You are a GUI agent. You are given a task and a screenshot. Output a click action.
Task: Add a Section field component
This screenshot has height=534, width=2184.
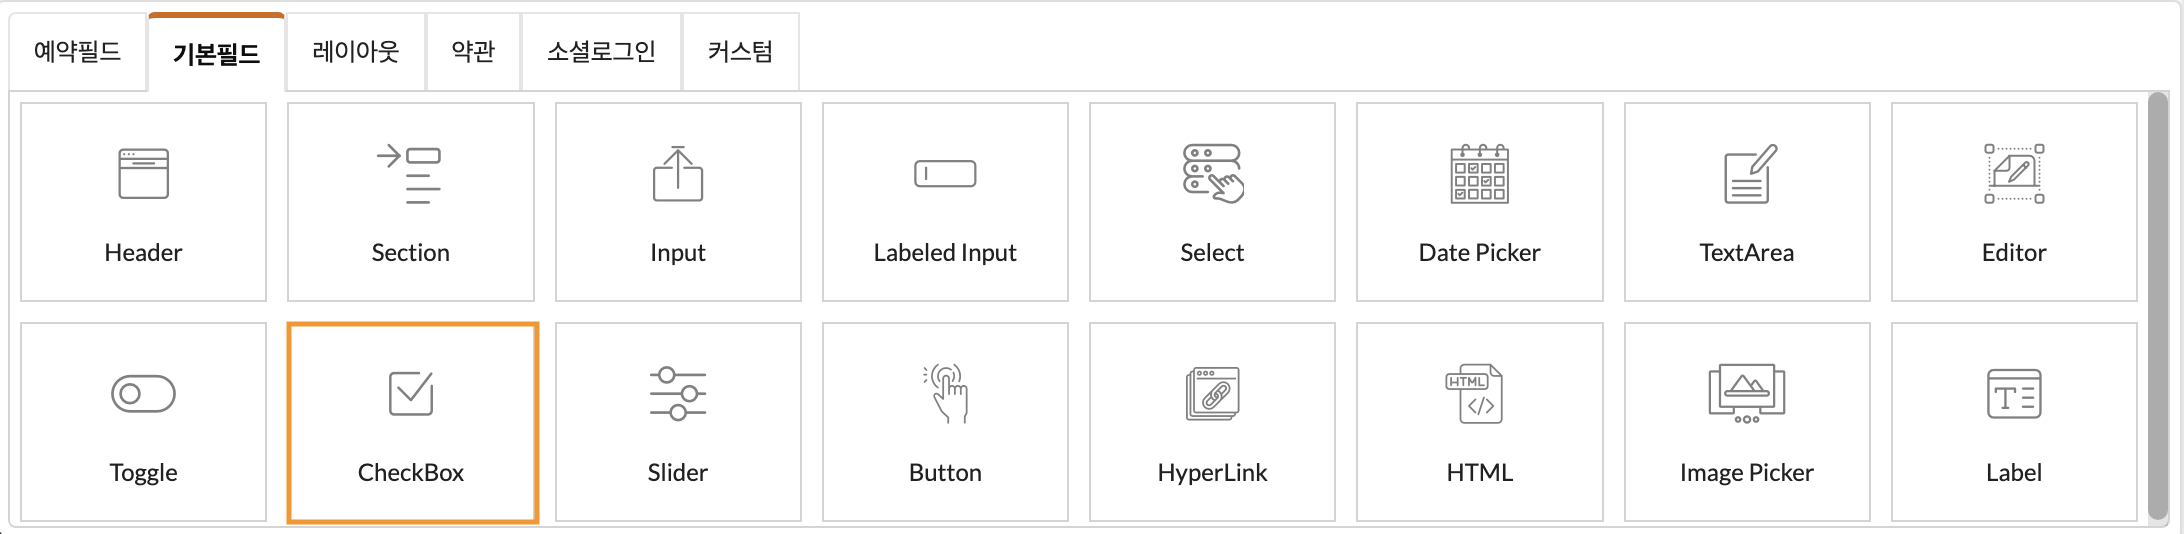pos(410,202)
